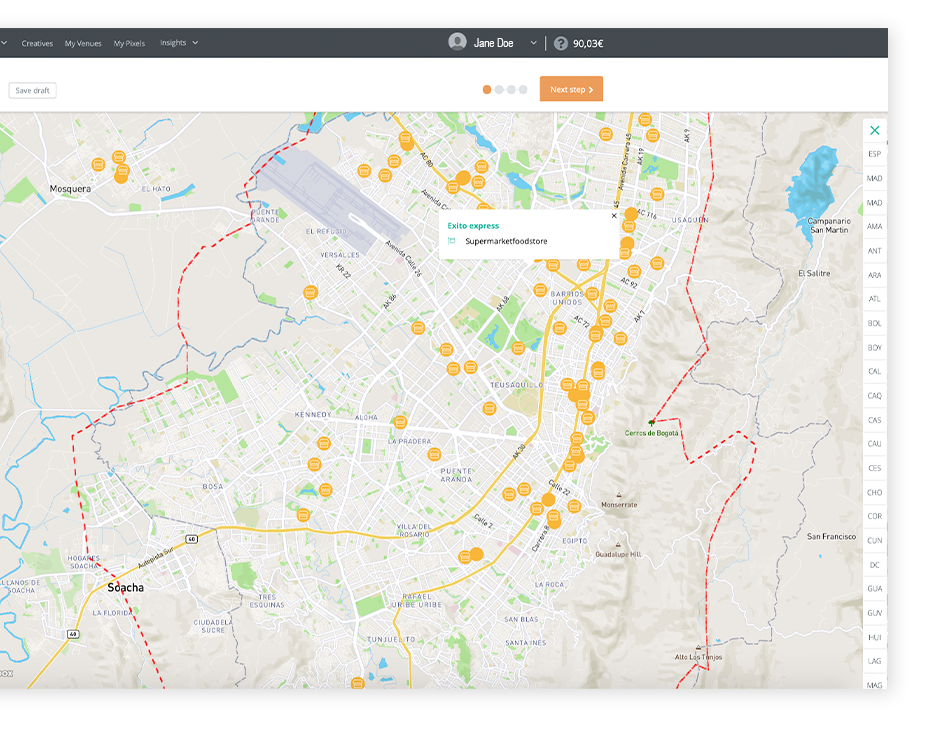
Task: Select AMA in the region list
Action: pos(874,226)
